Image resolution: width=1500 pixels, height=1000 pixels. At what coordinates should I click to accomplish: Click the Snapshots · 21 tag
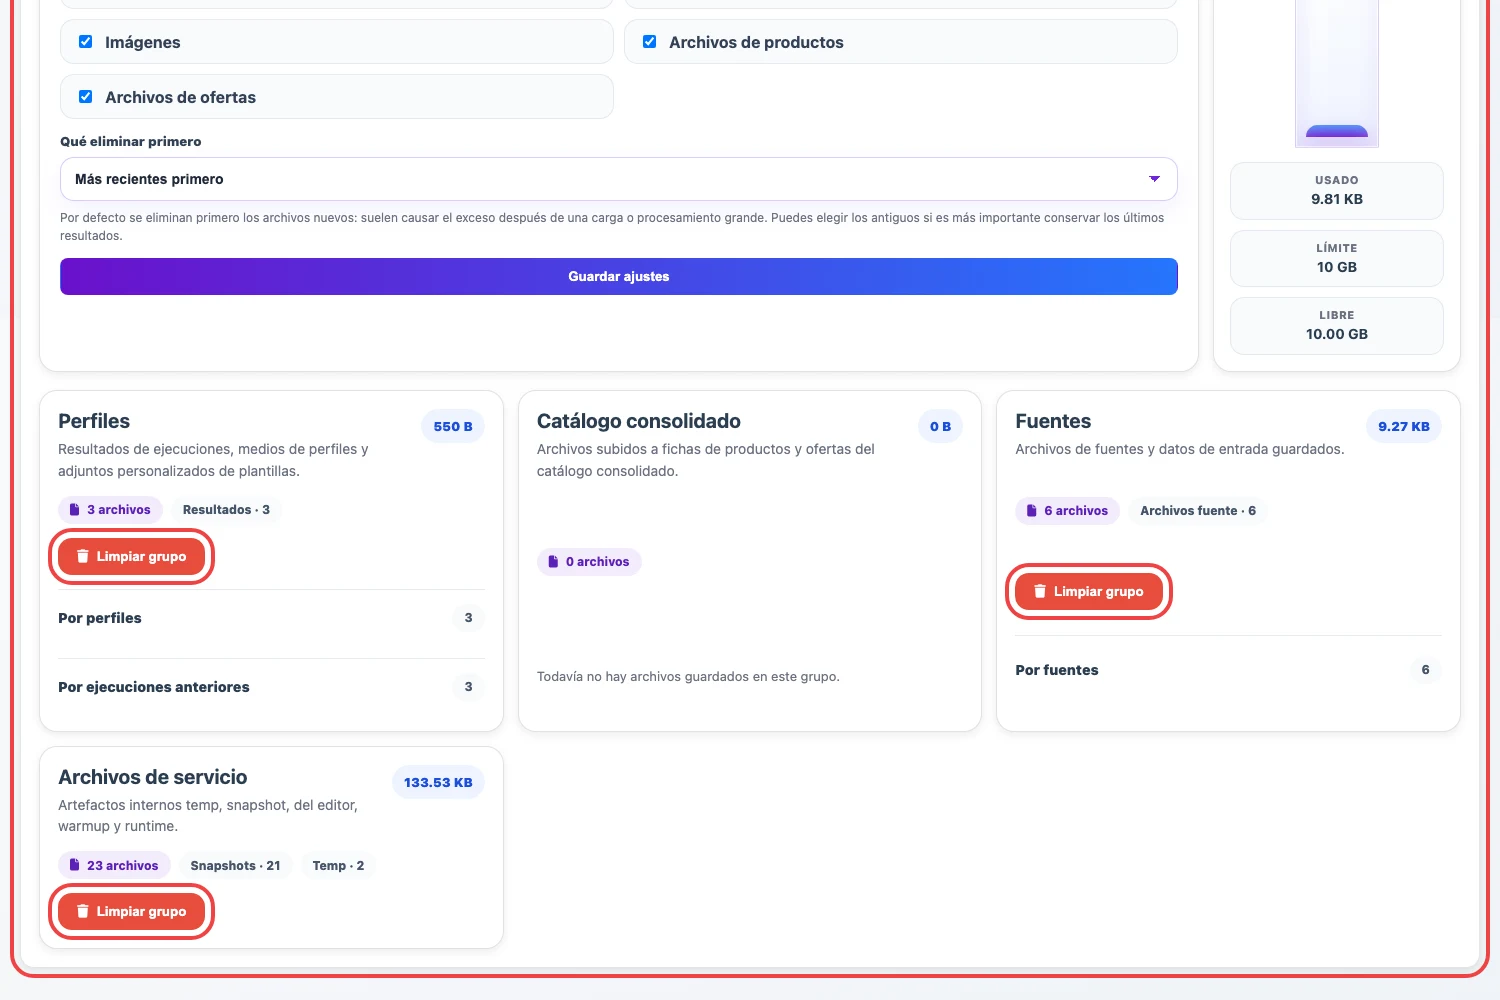coord(235,866)
